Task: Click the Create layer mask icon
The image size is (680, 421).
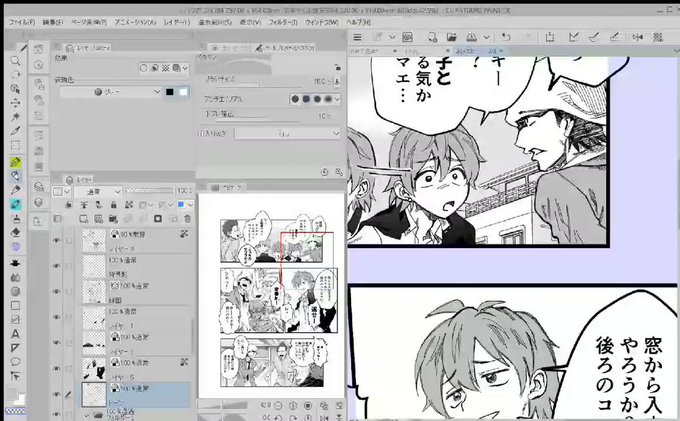Action: (x=158, y=219)
